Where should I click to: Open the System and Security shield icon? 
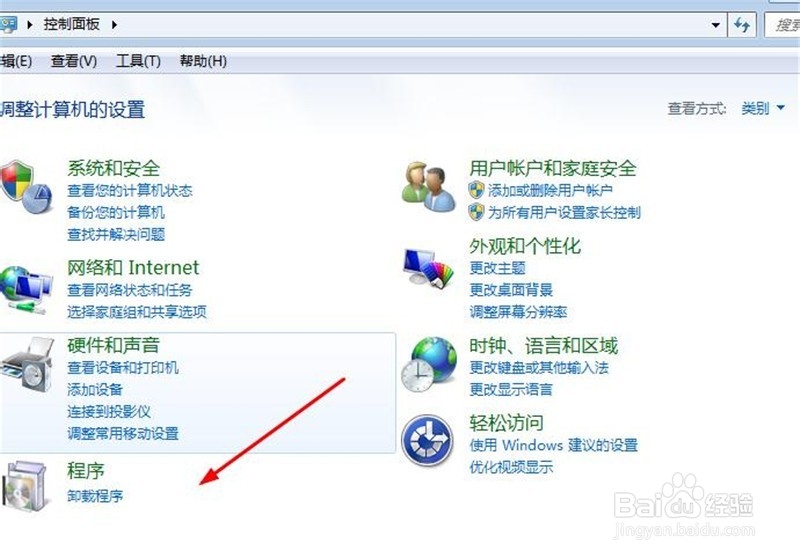[26, 187]
